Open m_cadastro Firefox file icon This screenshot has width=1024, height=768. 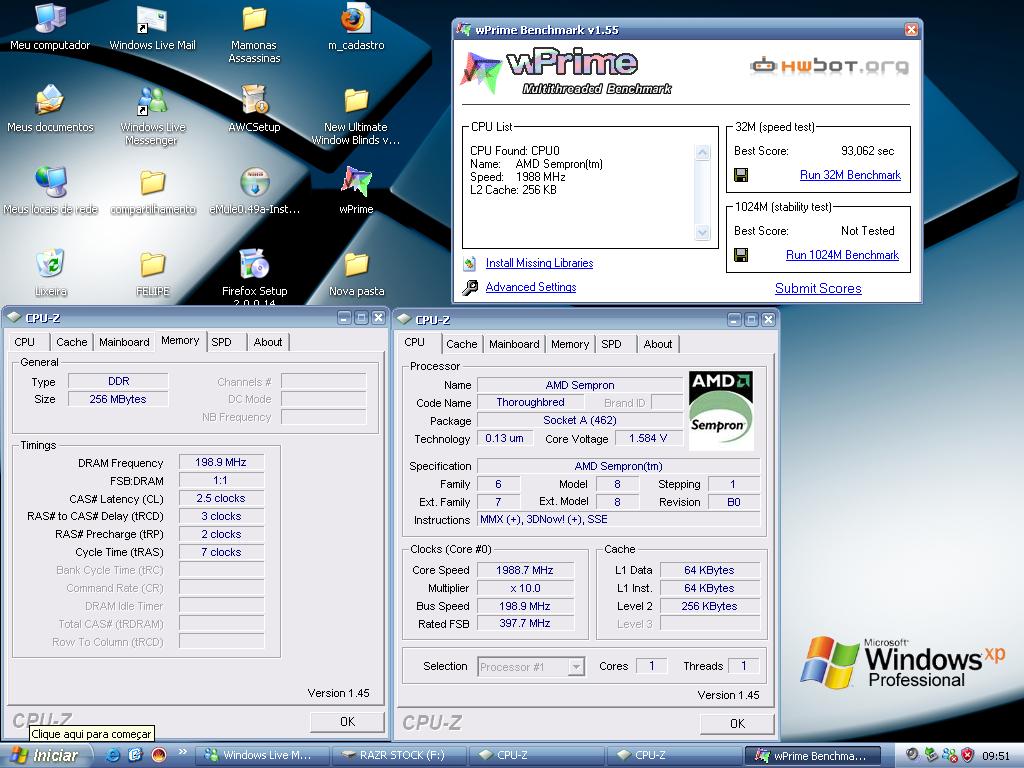[x=356, y=27]
